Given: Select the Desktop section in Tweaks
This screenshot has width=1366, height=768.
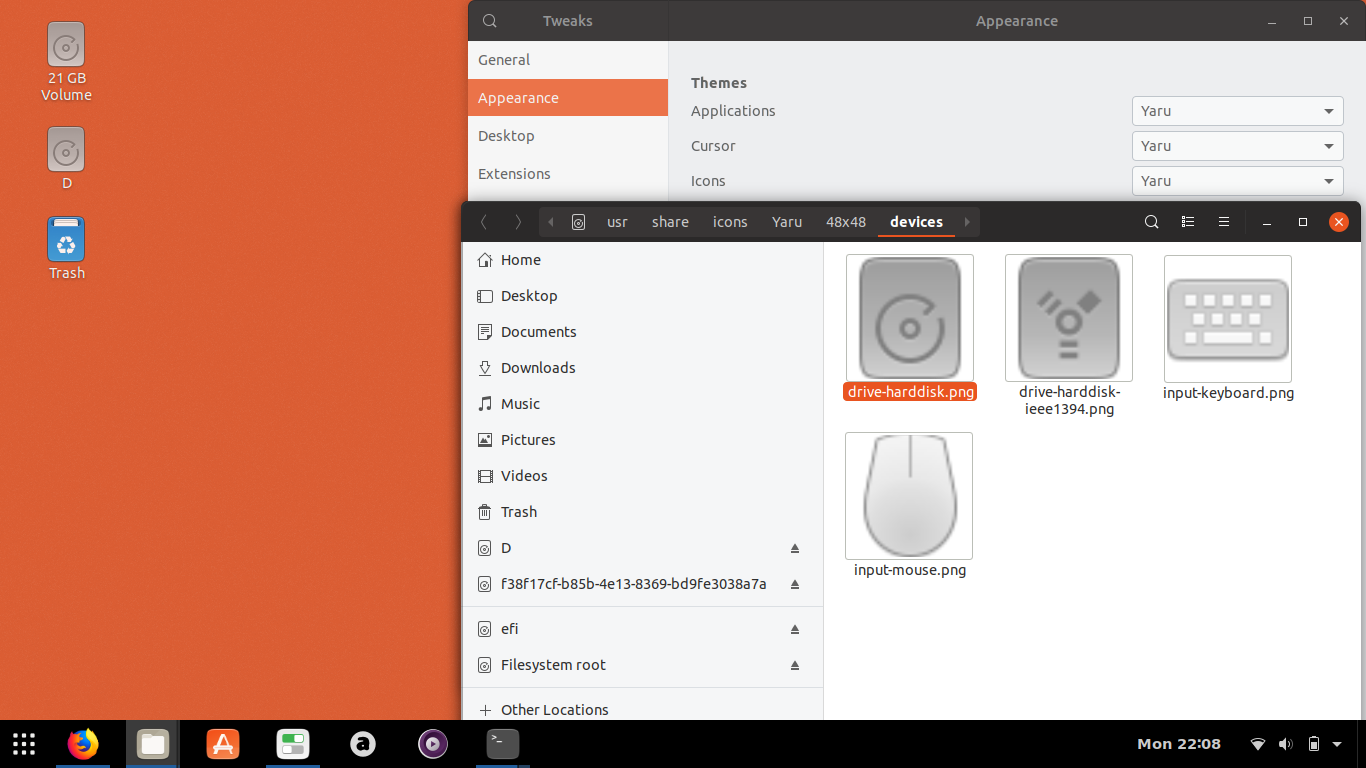Looking at the screenshot, I should pos(506,135).
